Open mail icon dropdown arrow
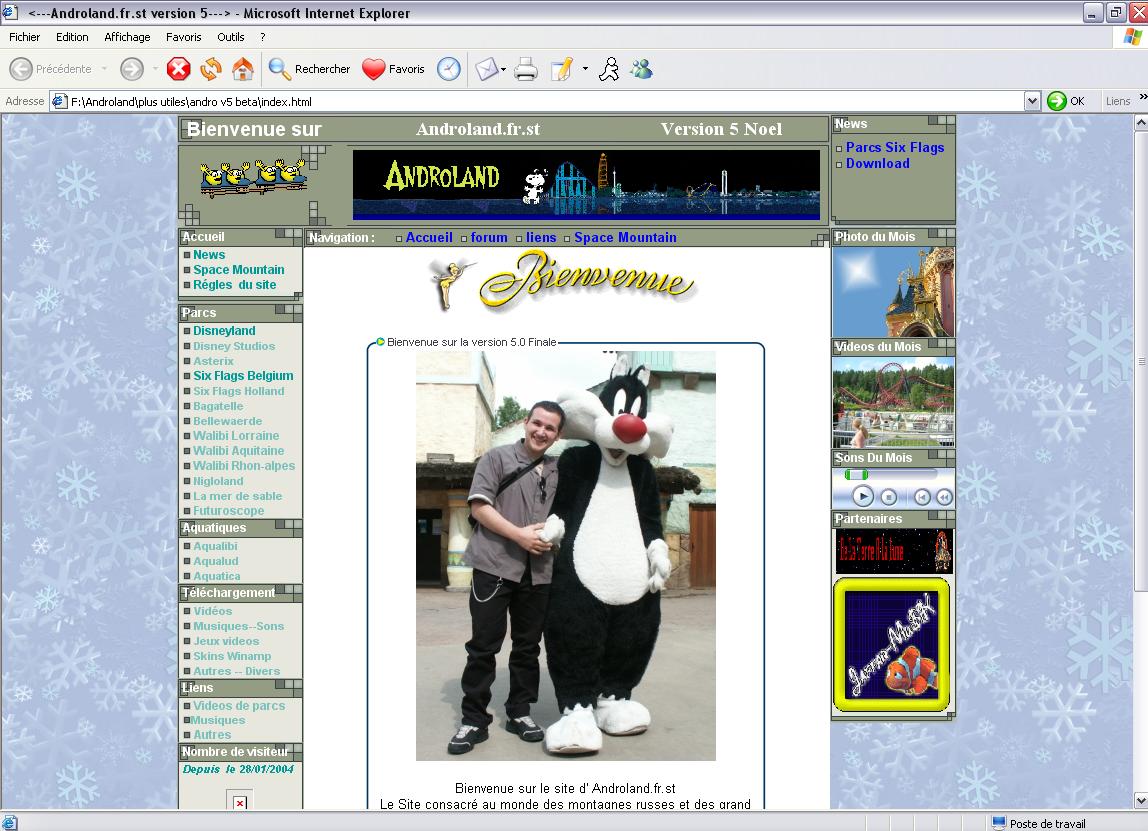This screenshot has height=831, width=1148. click(504, 69)
